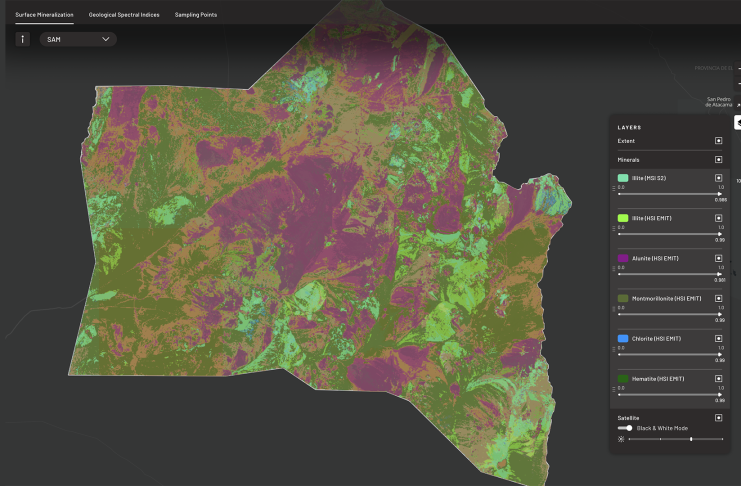Toggle the Minerals group checkbox
741x486 pixels.
718,159
